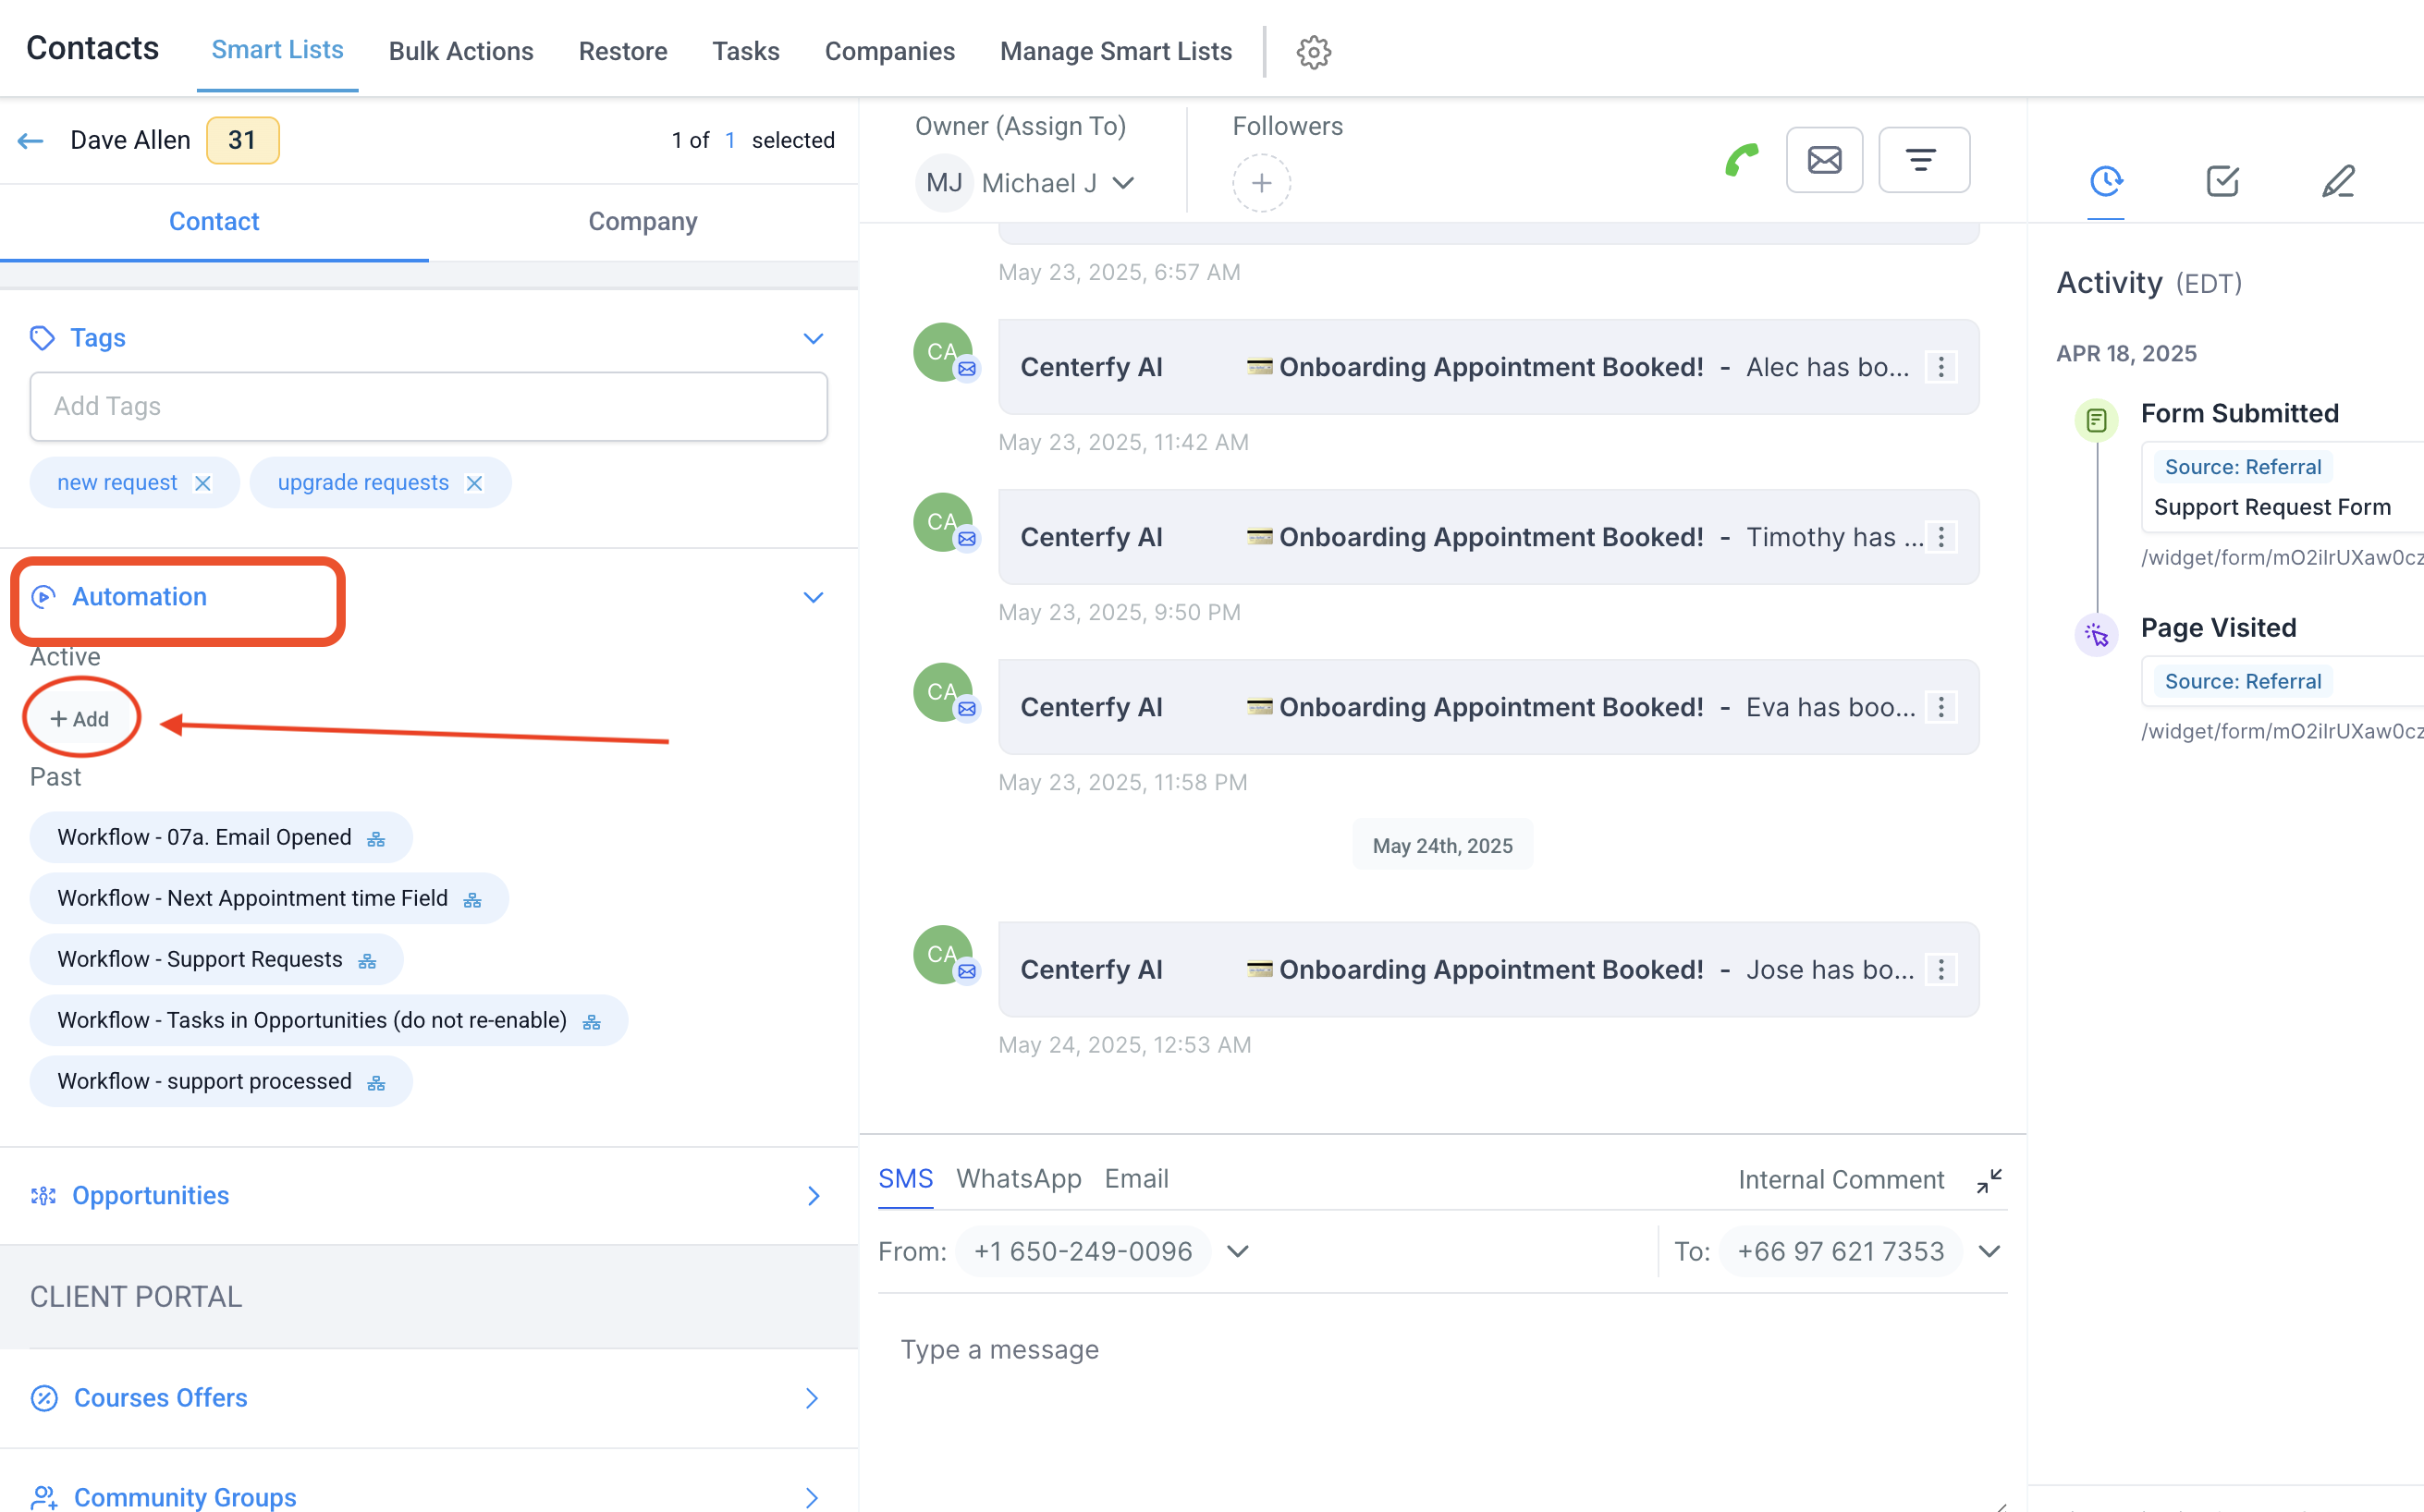
Task: Open the Tasks checkbox icon tab
Action: tap(2222, 181)
